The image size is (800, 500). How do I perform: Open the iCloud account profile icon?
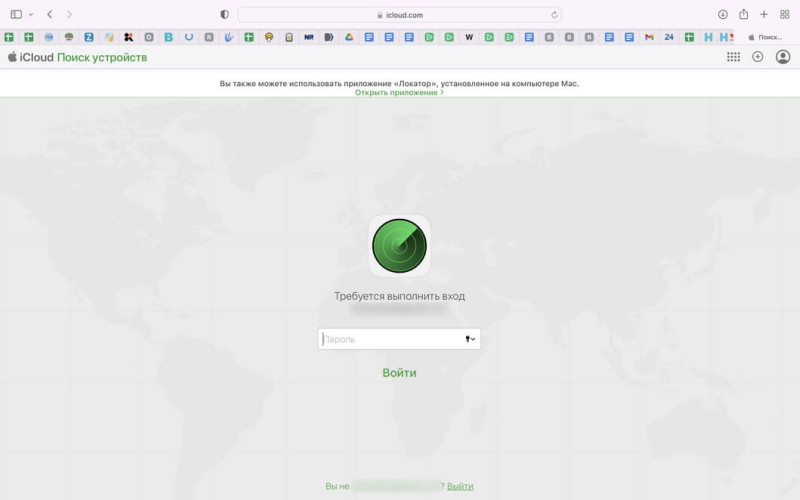[783, 57]
